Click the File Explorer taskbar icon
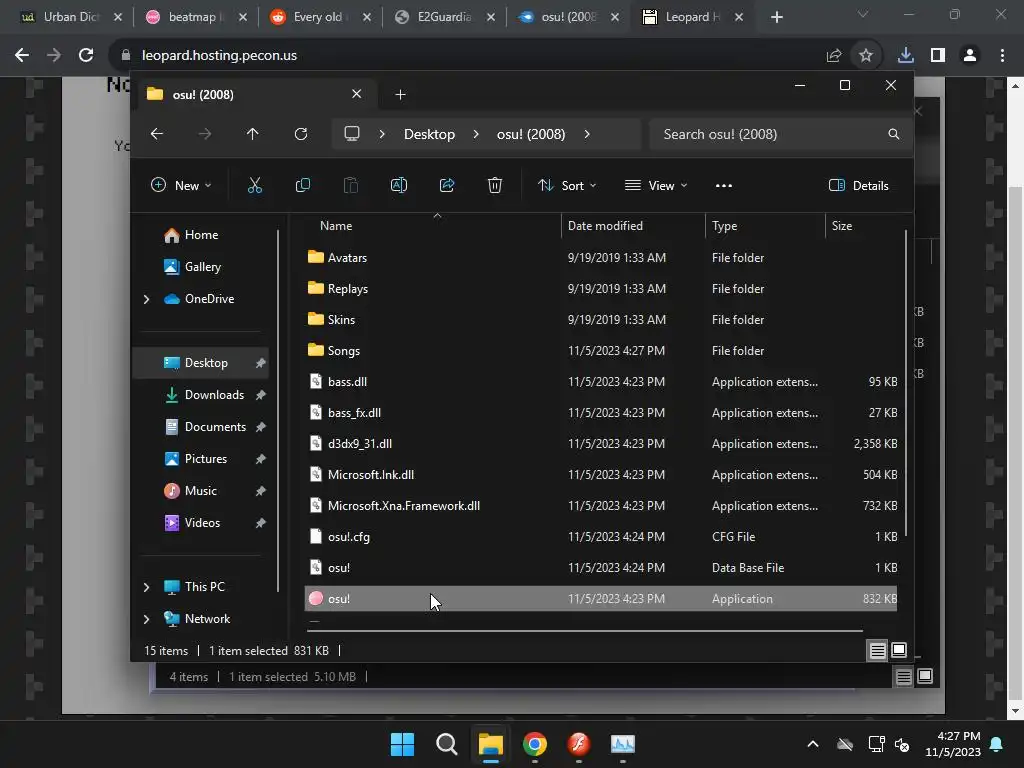Image resolution: width=1024 pixels, height=768 pixels. pos(490,744)
